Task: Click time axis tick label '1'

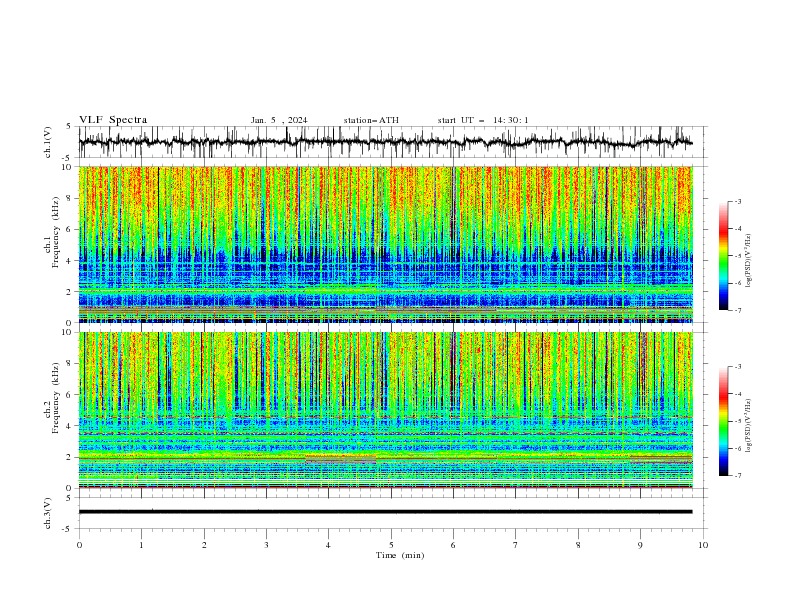Action: pos(141,545)
